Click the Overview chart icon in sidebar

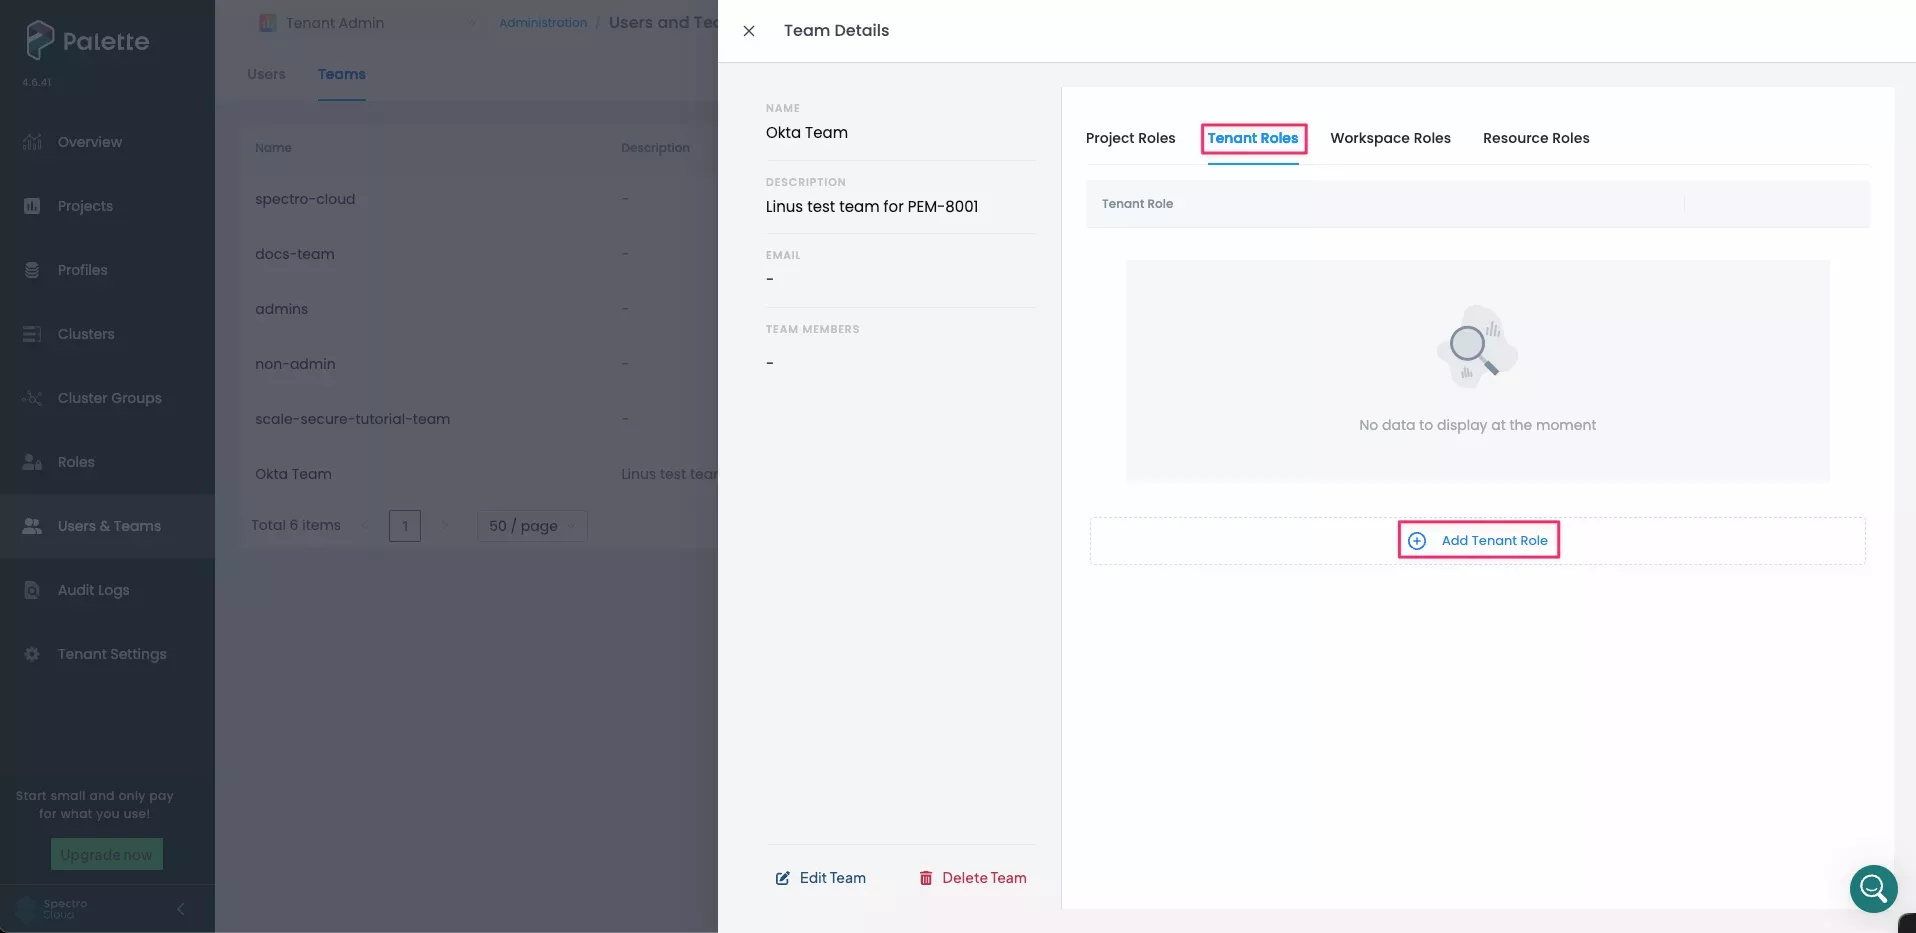coord(32,142)
